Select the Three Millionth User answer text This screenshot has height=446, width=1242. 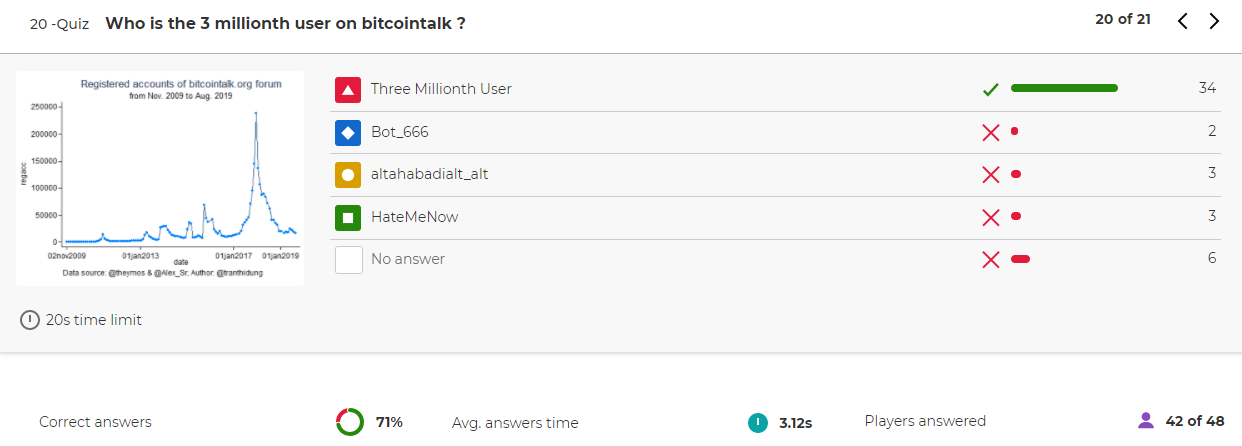click(x=441, y=89)
